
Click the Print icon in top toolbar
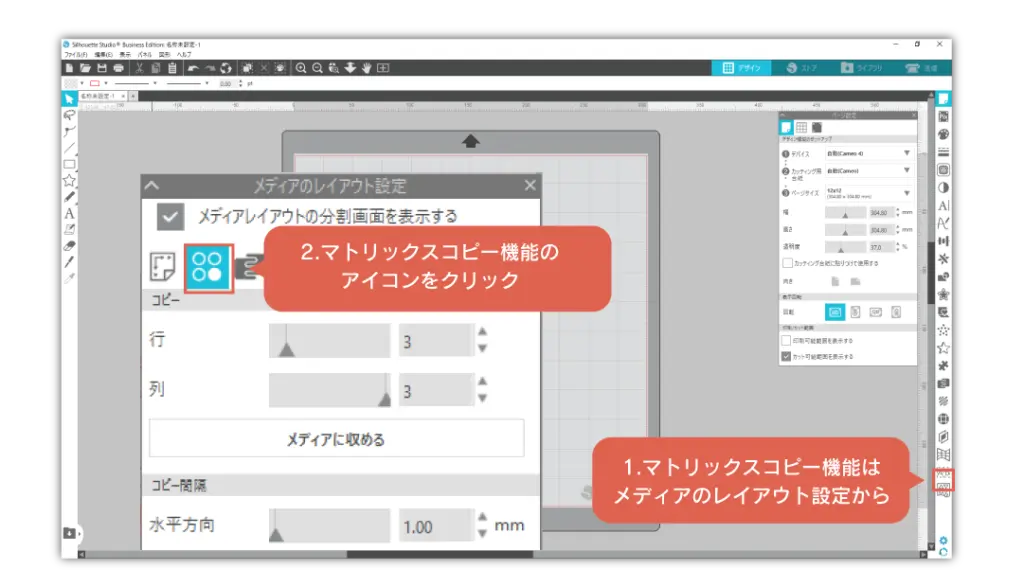click(119, 68)
